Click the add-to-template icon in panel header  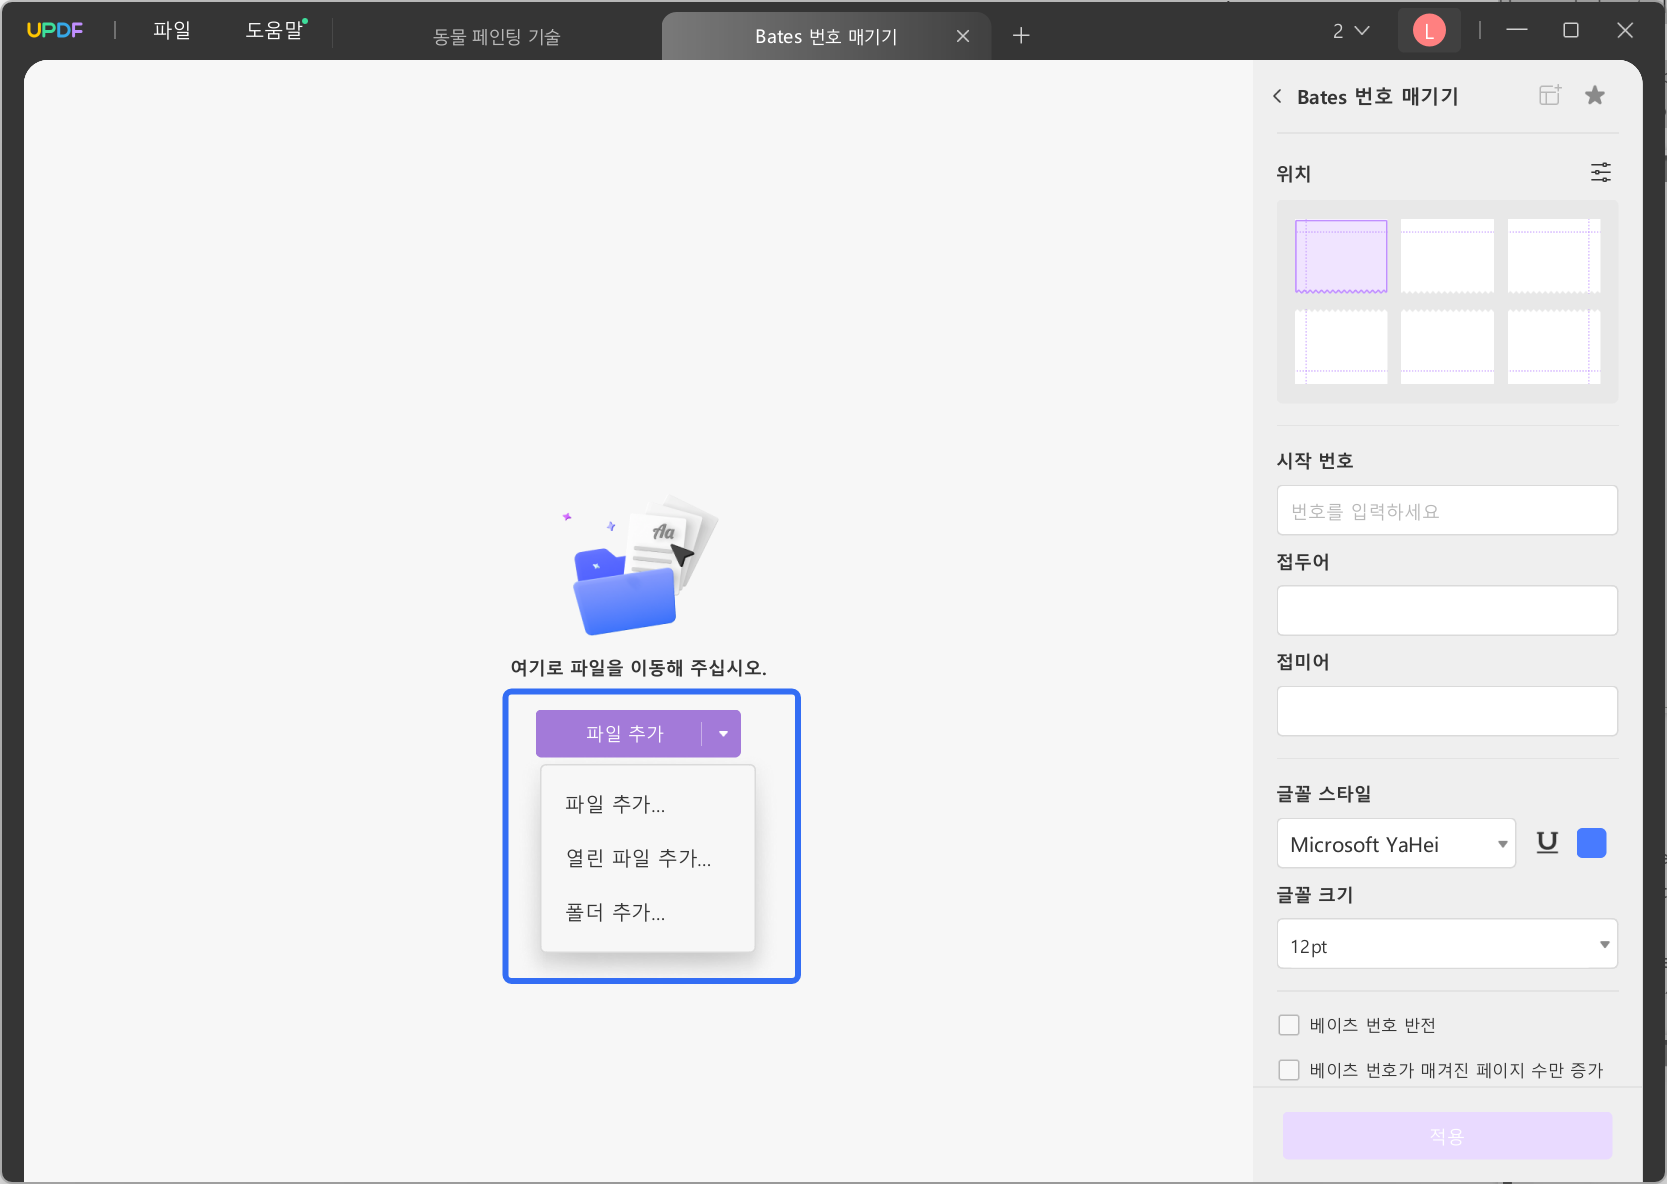pyautogui.click(x=1550, y=95)
